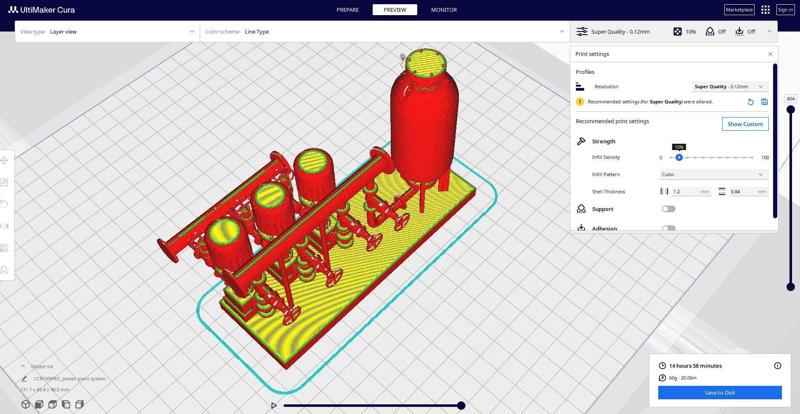Viewport: 800px width, 414px height.
Task: Click the material usage spool icon
Action: 662,378
